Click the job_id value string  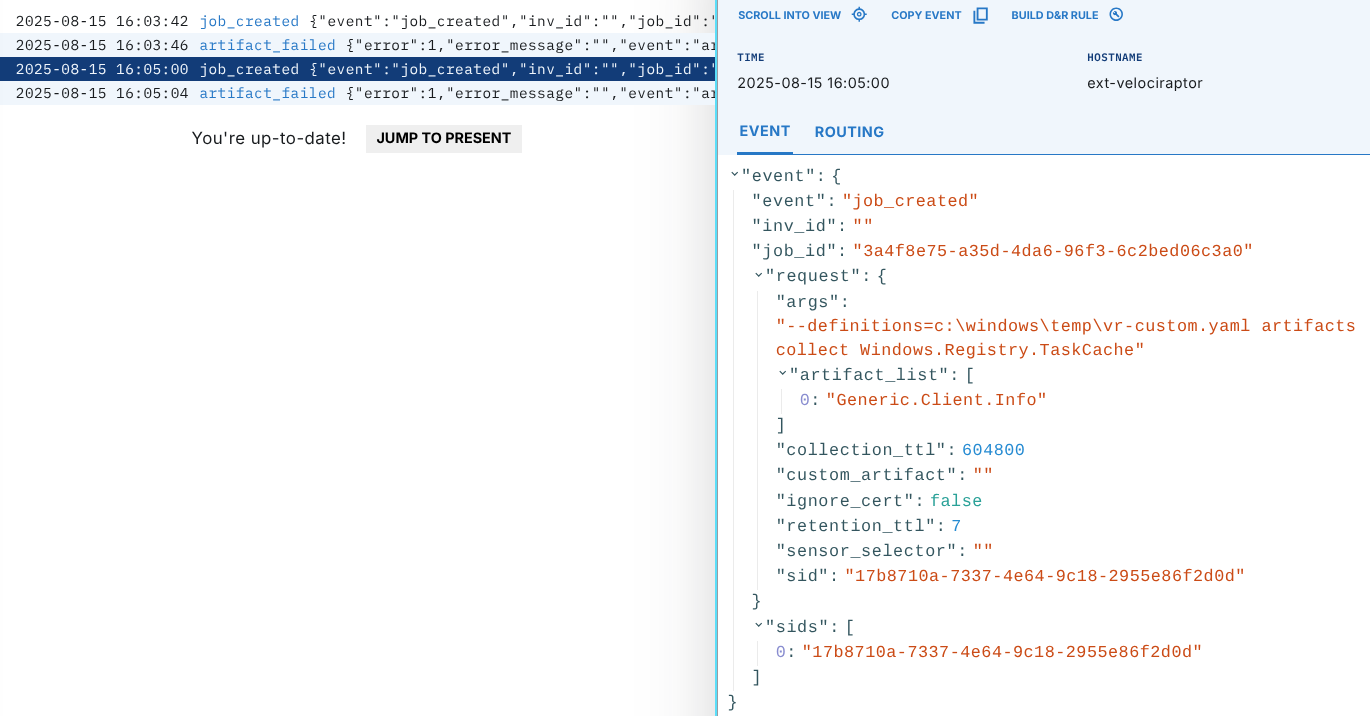pos(1052,251)
